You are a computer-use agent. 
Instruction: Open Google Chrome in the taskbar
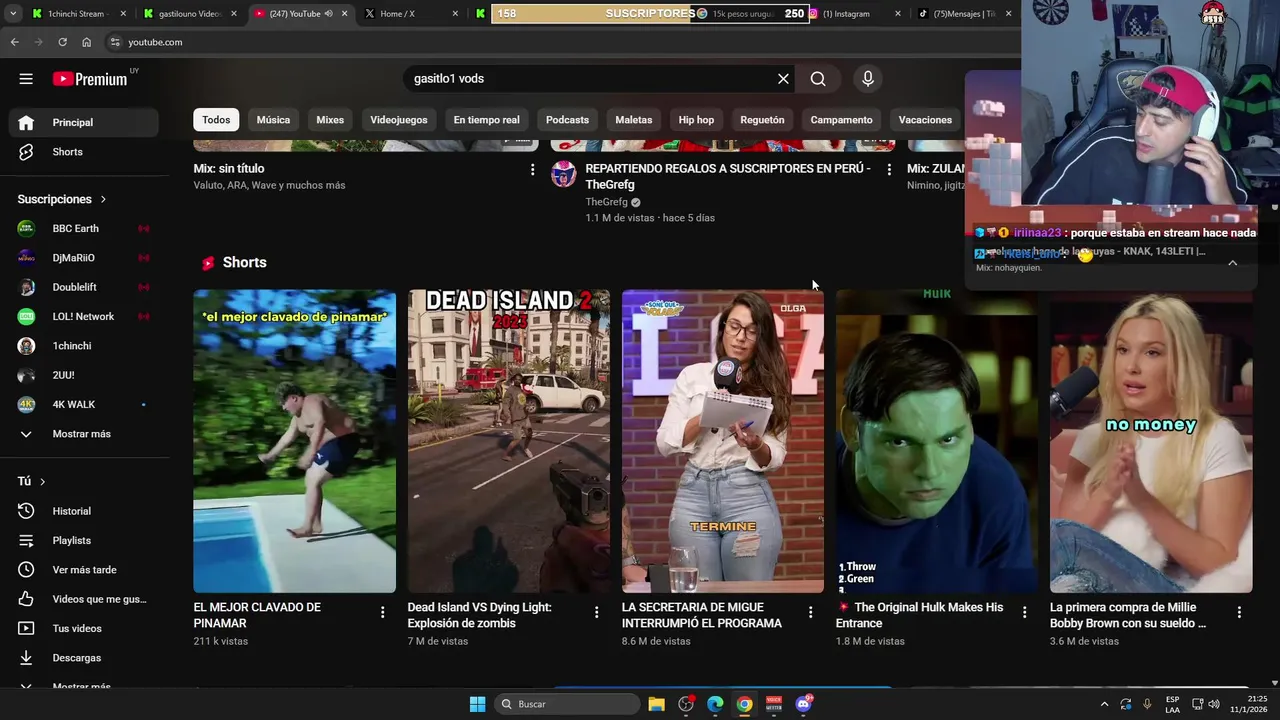click(744, 704)
